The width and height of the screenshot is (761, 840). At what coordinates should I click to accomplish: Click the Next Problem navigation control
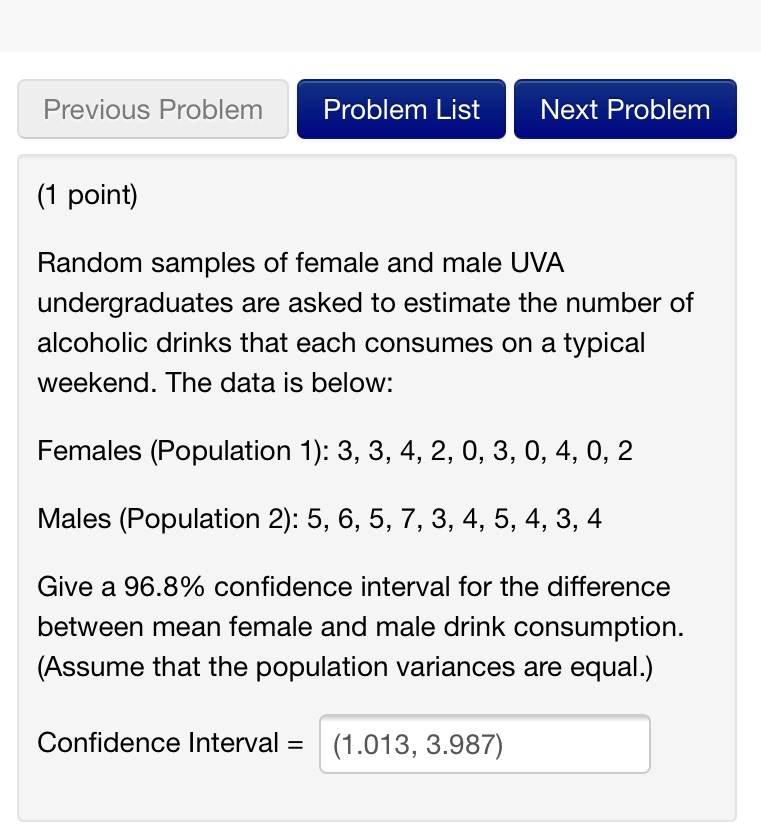tap(625, 109)
